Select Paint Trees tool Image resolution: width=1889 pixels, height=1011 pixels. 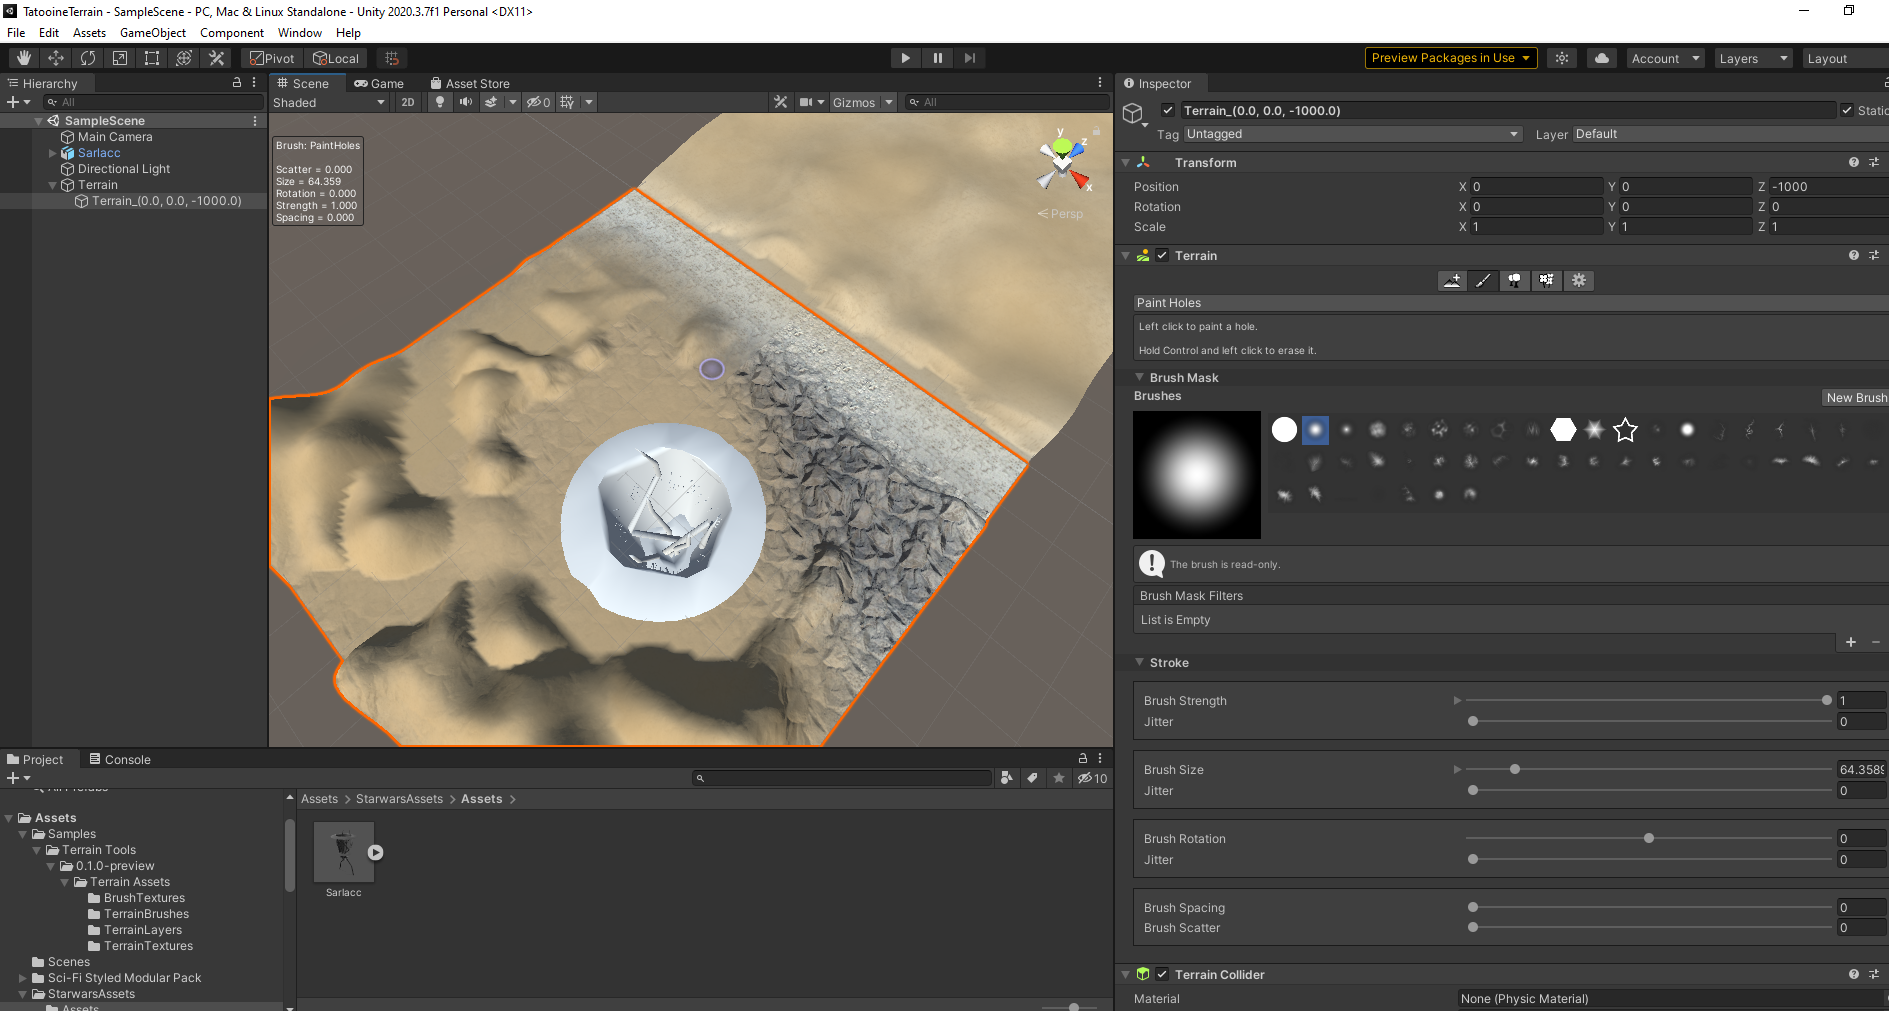[x=1515, y=281]
